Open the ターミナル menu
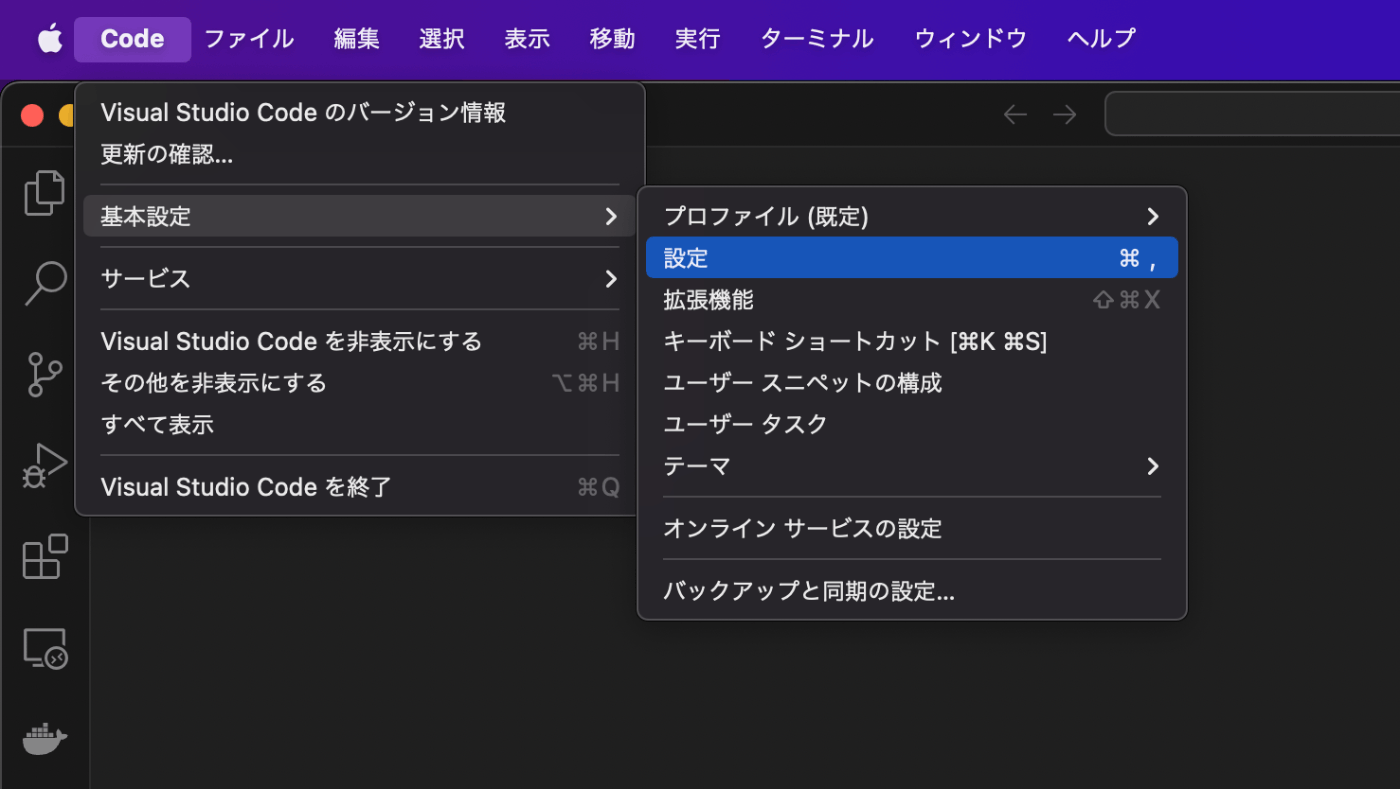 pos(817,39)
